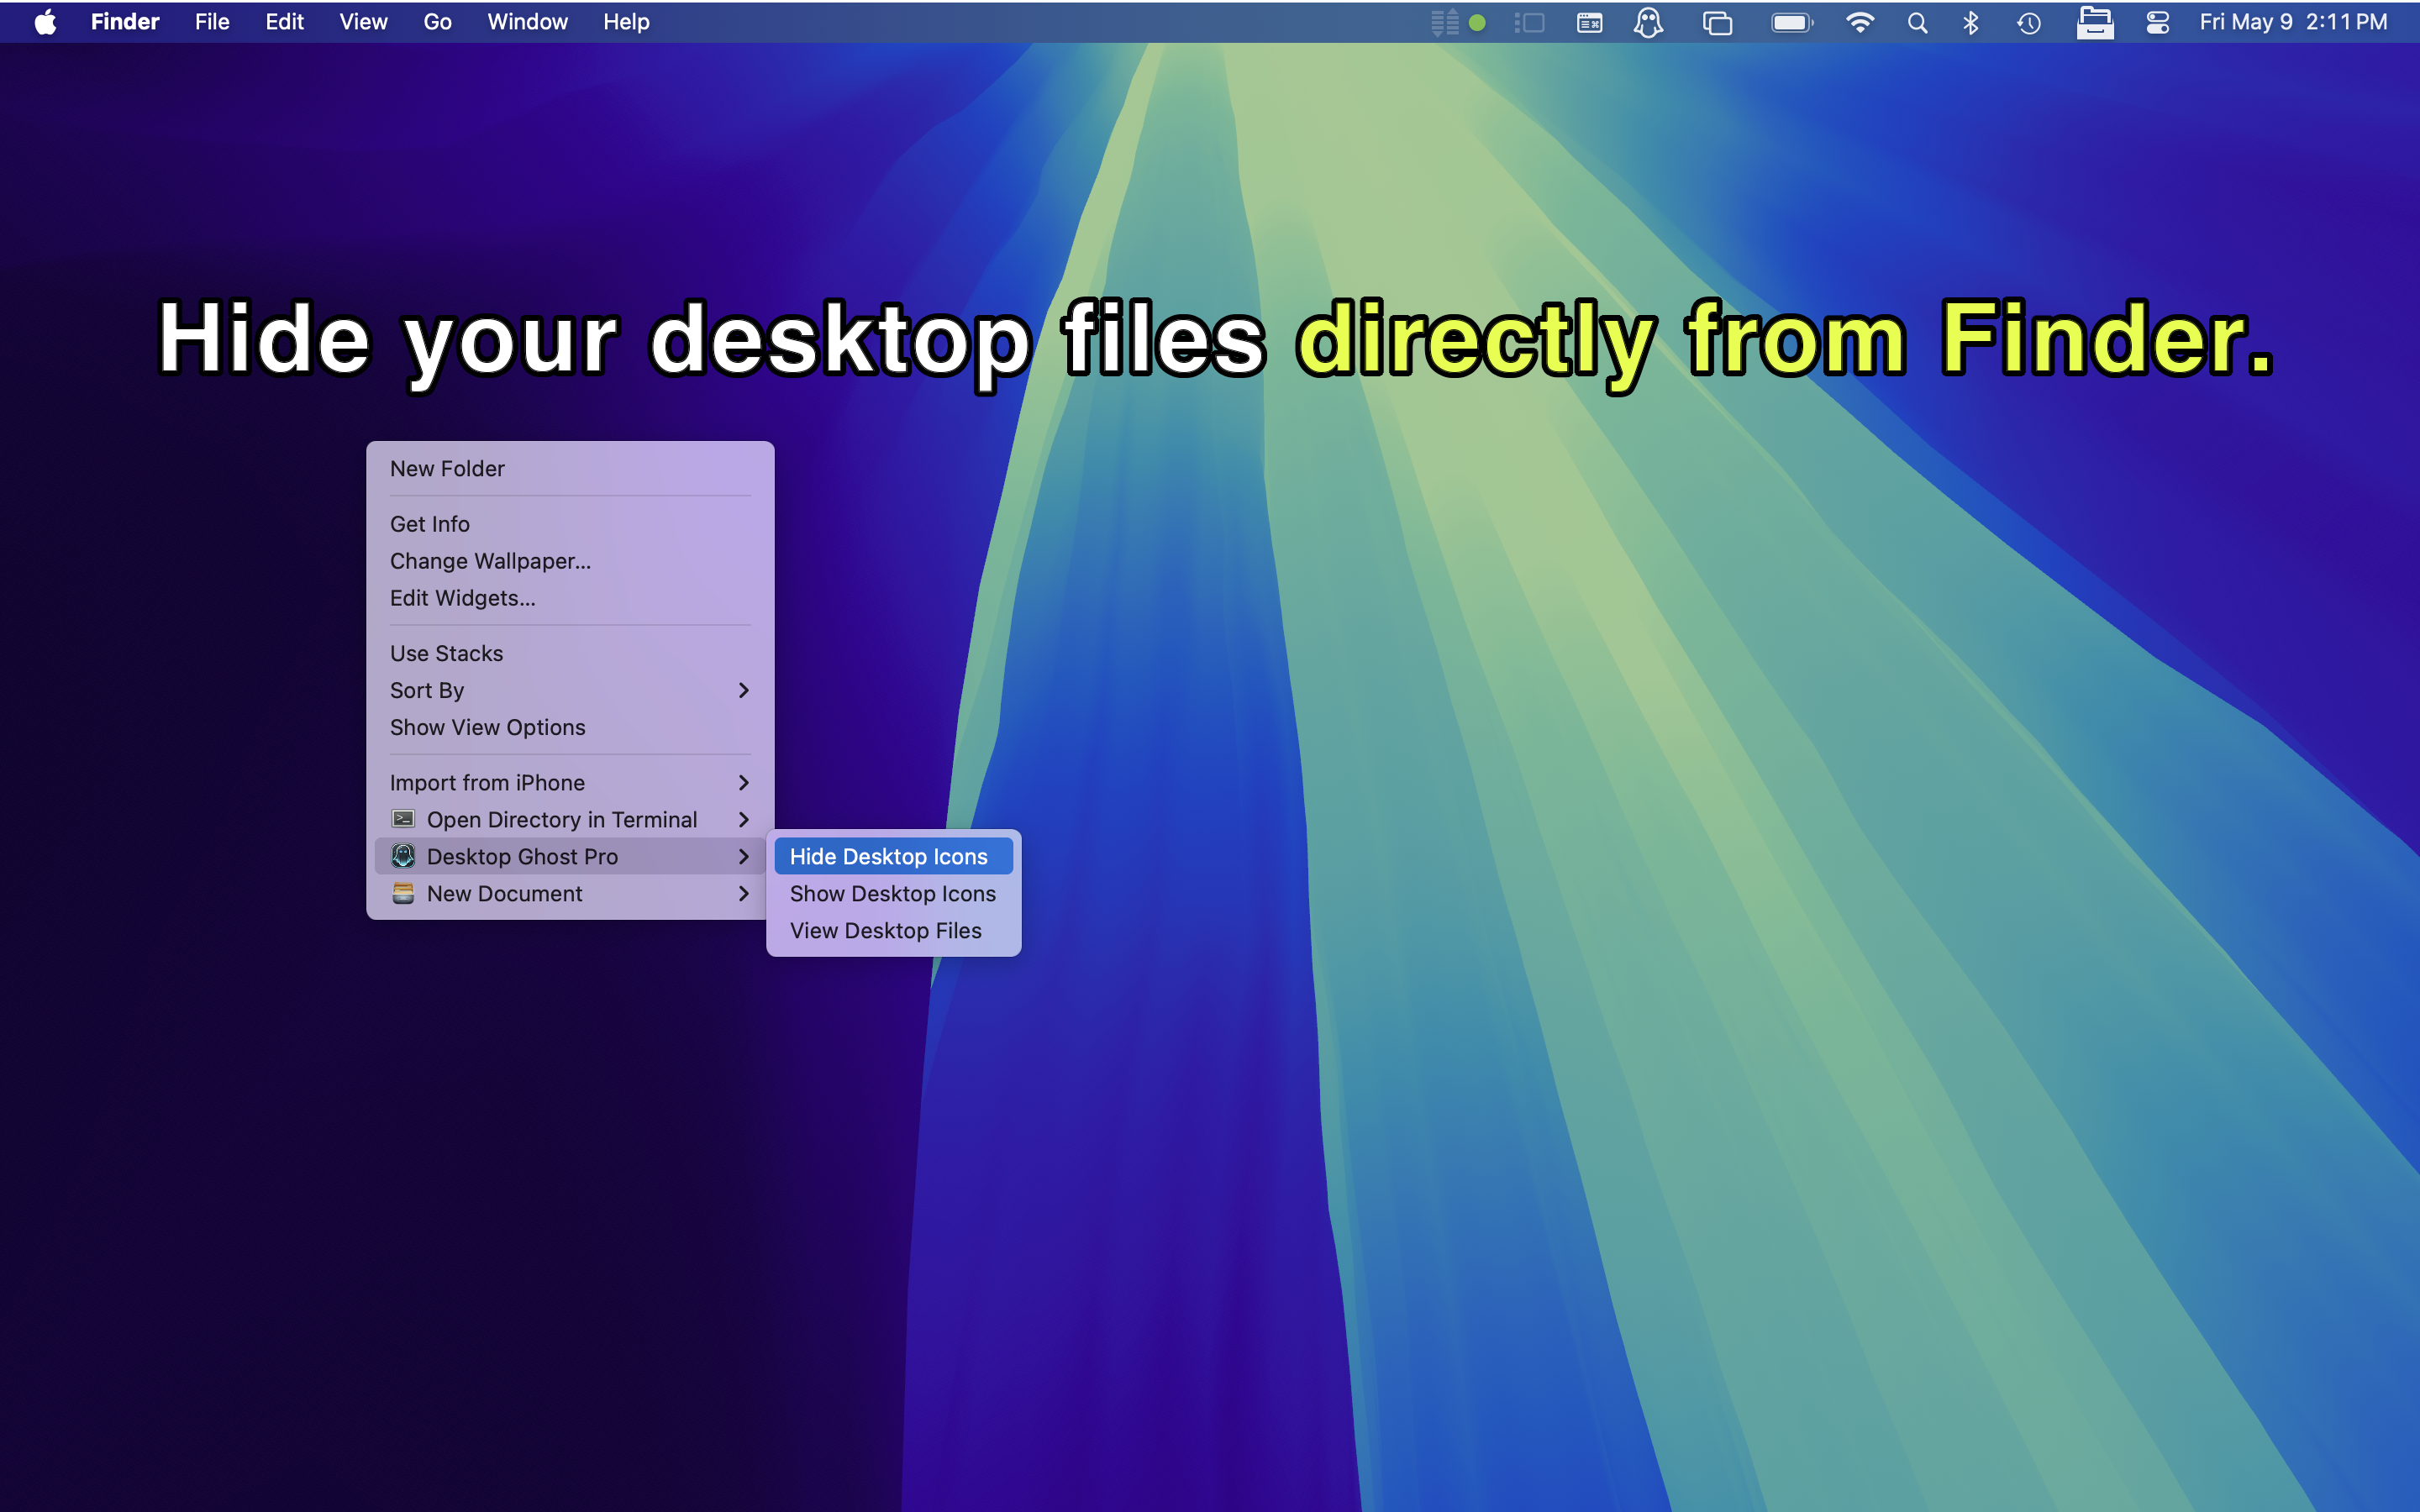The height and width of the screenshot is (1512, 2420).
Task: Open the Apple menu
Action: [x=45, y=22]
